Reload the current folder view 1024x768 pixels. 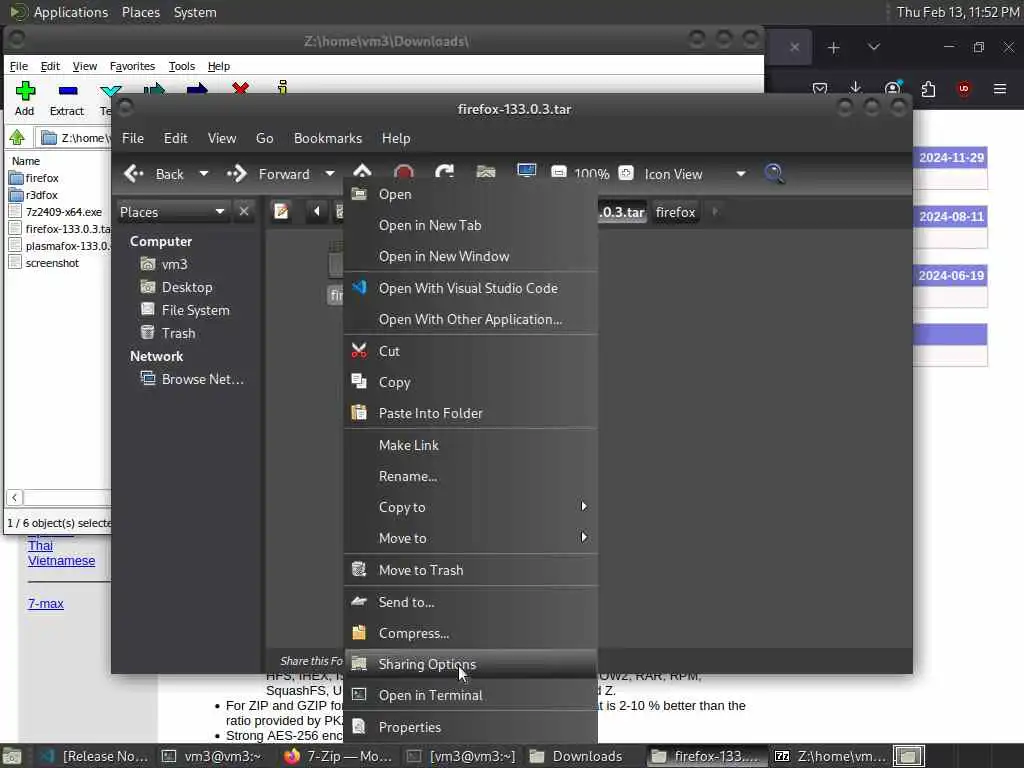point(445,173)
